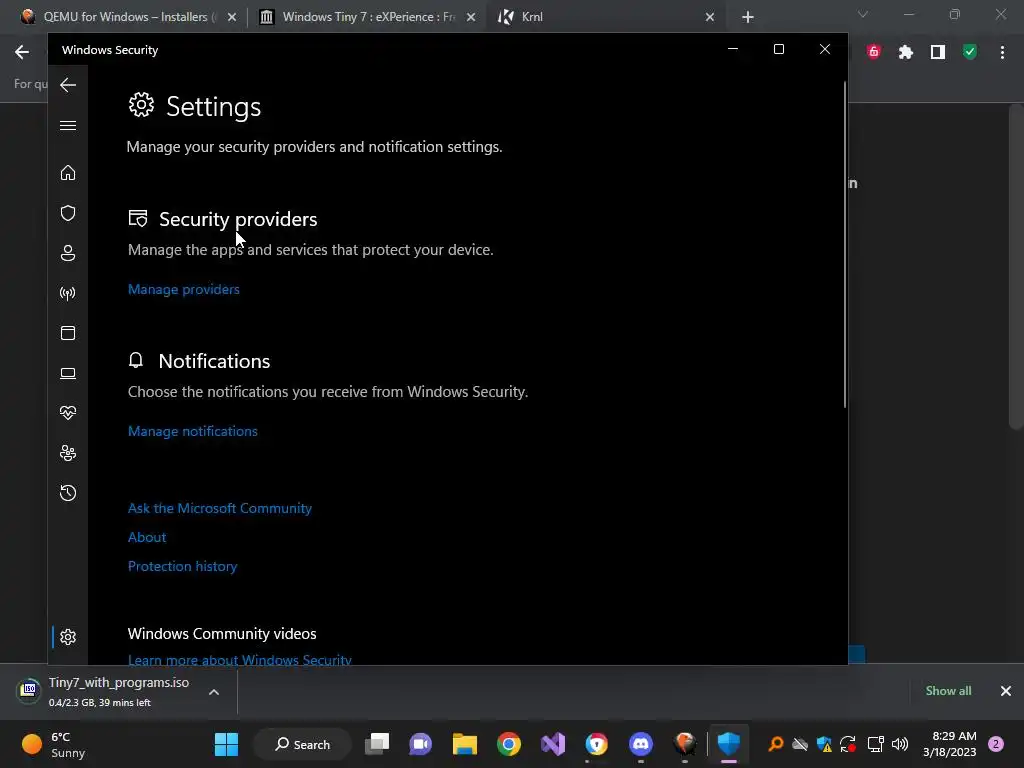Switch to QEMU for Windows browser tab

coord(128,17)
